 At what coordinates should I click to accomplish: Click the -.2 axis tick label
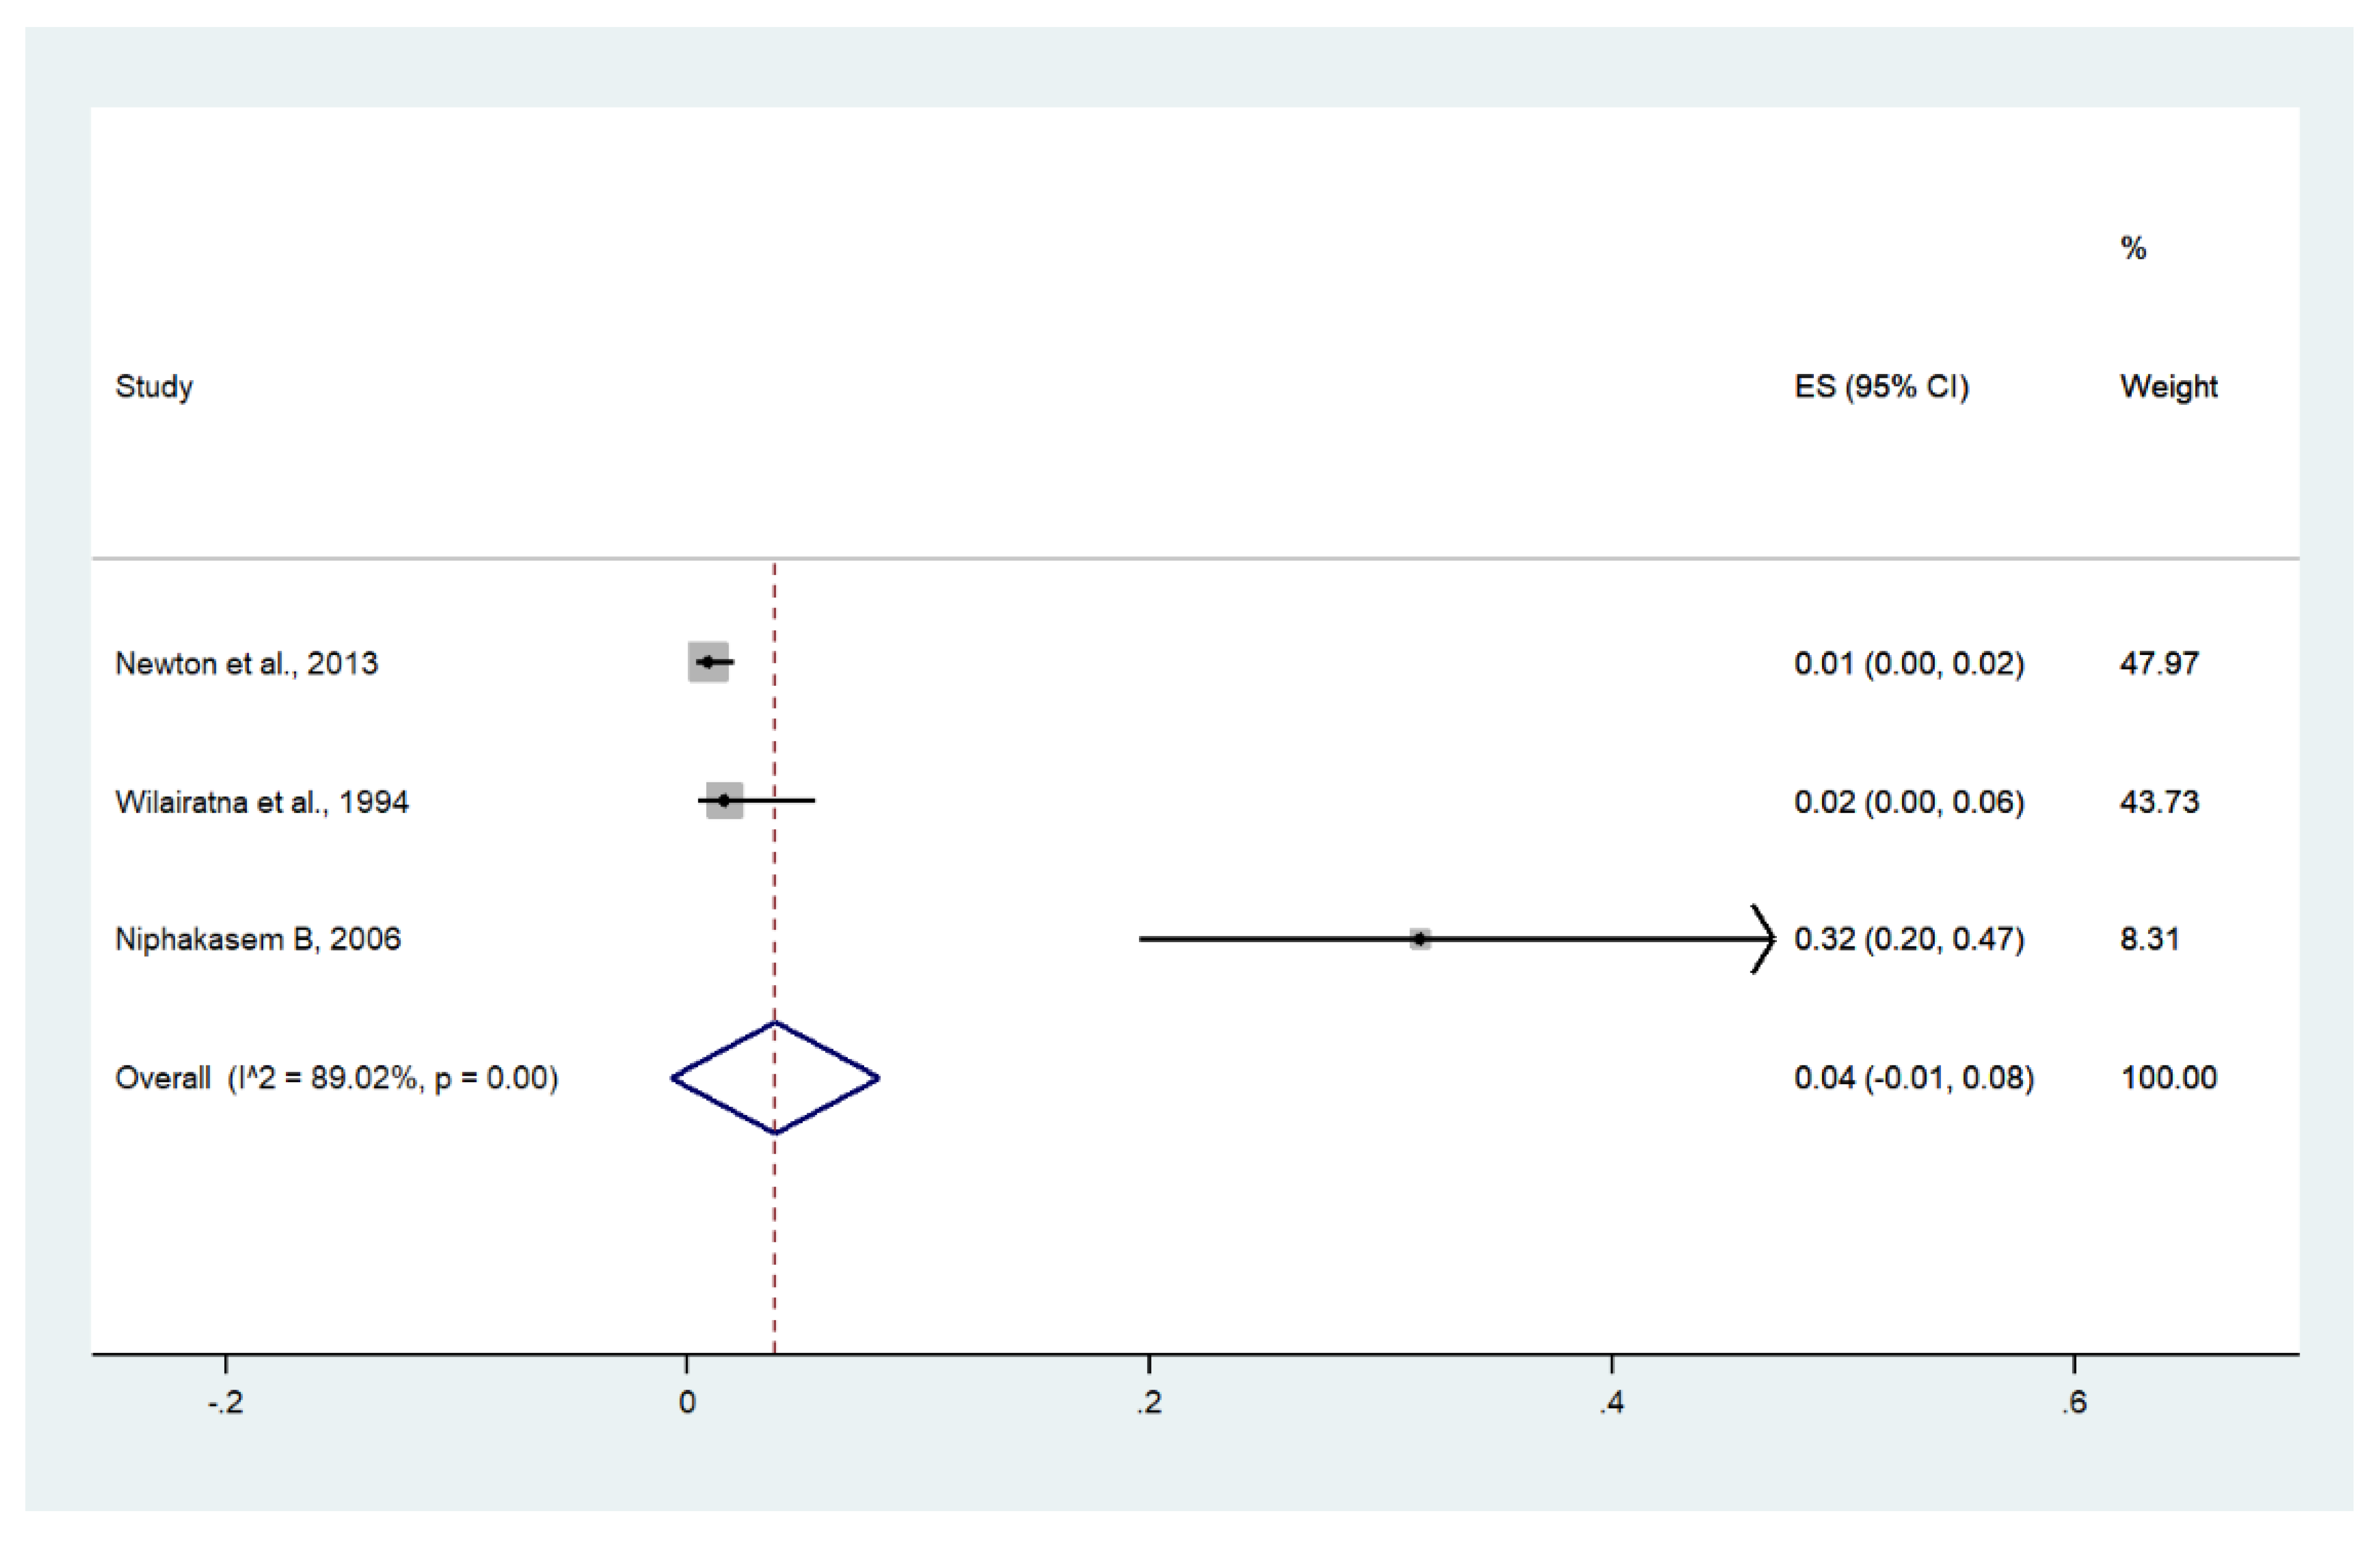pos(225,1403)
